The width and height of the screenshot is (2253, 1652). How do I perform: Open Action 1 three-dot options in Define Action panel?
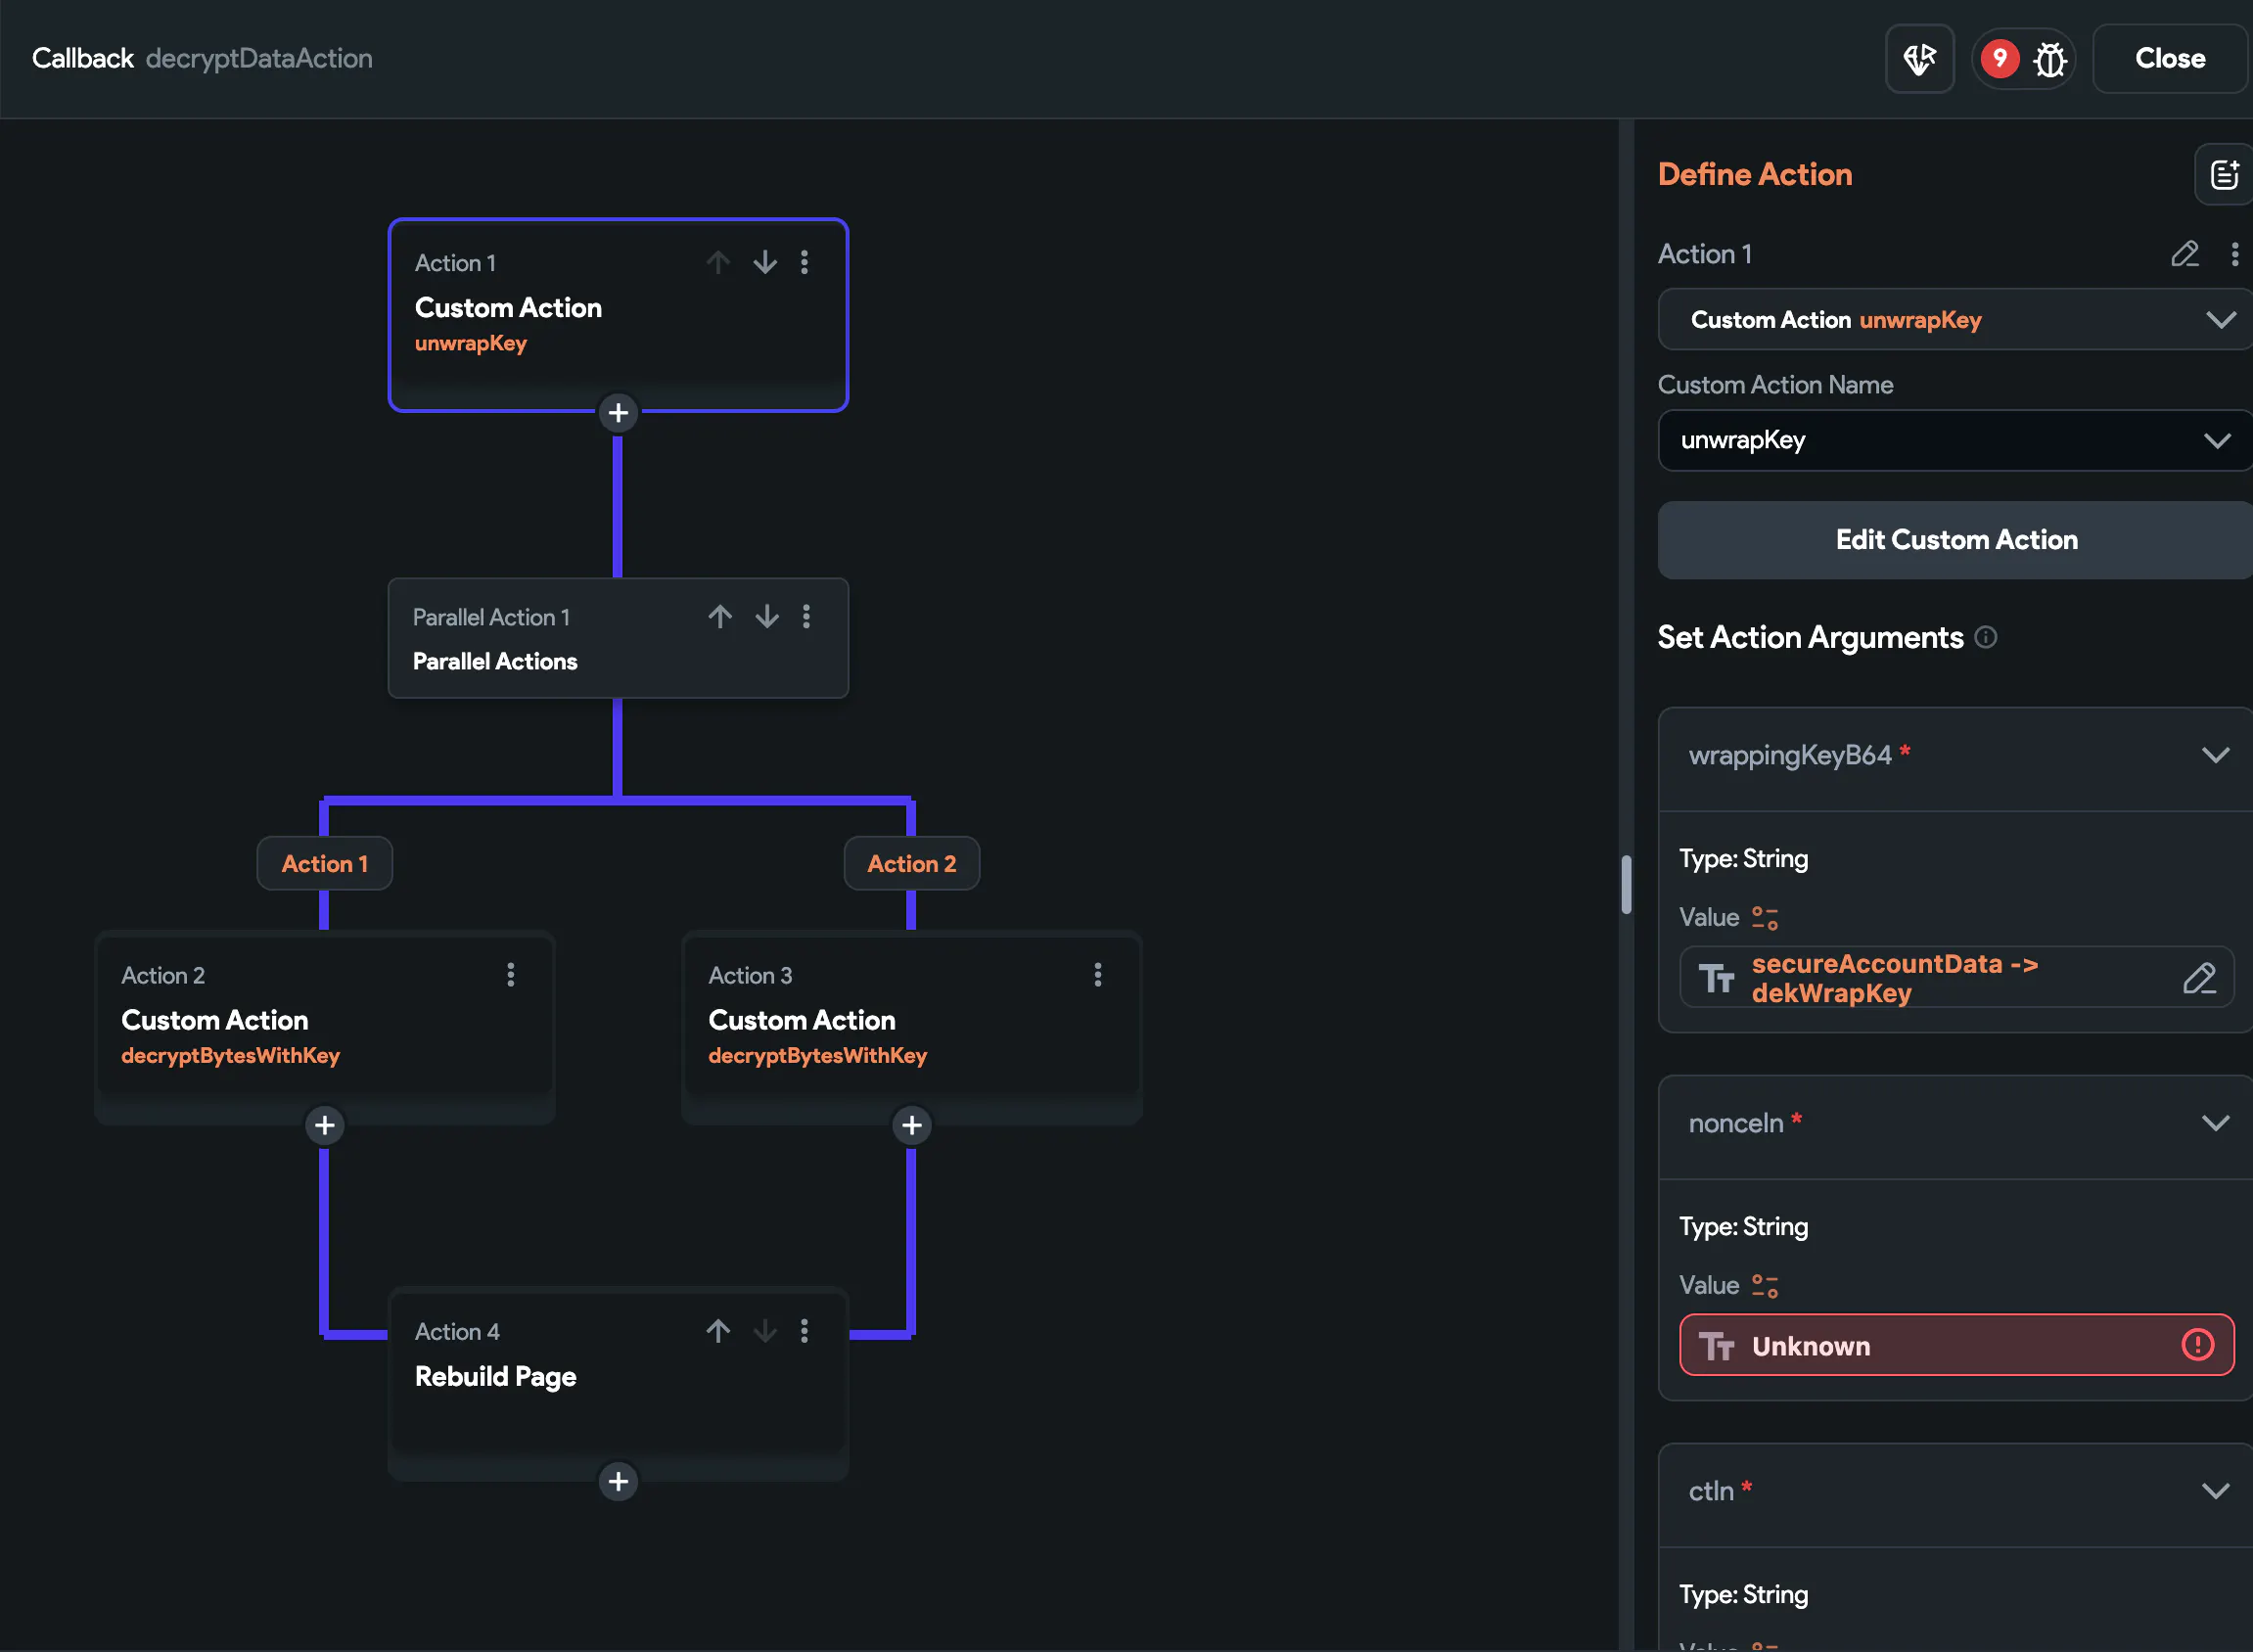pyautogui.click(x=2235, y=254)
